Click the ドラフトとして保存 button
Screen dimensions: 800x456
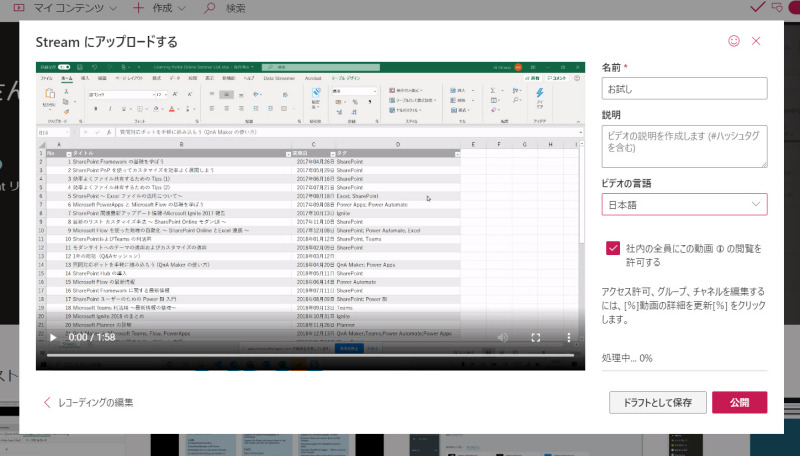(658, 402)
